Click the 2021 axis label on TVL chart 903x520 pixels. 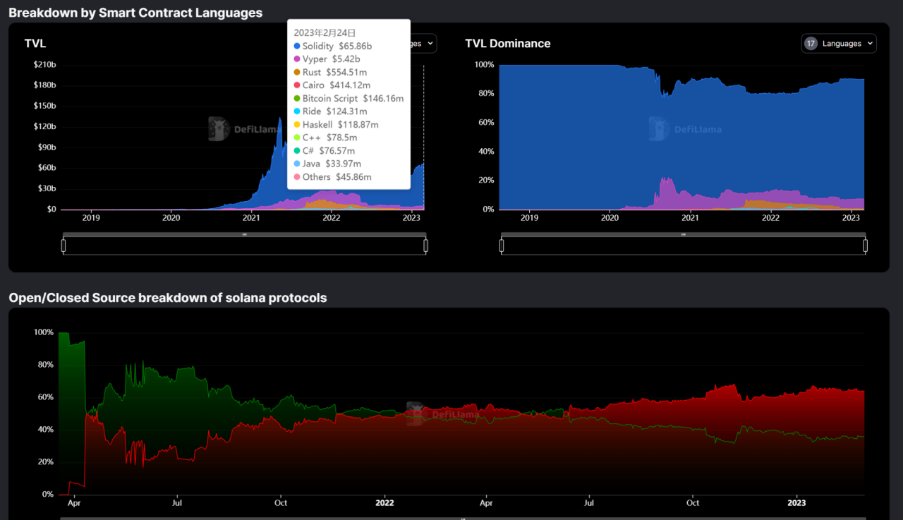point(251,218)
